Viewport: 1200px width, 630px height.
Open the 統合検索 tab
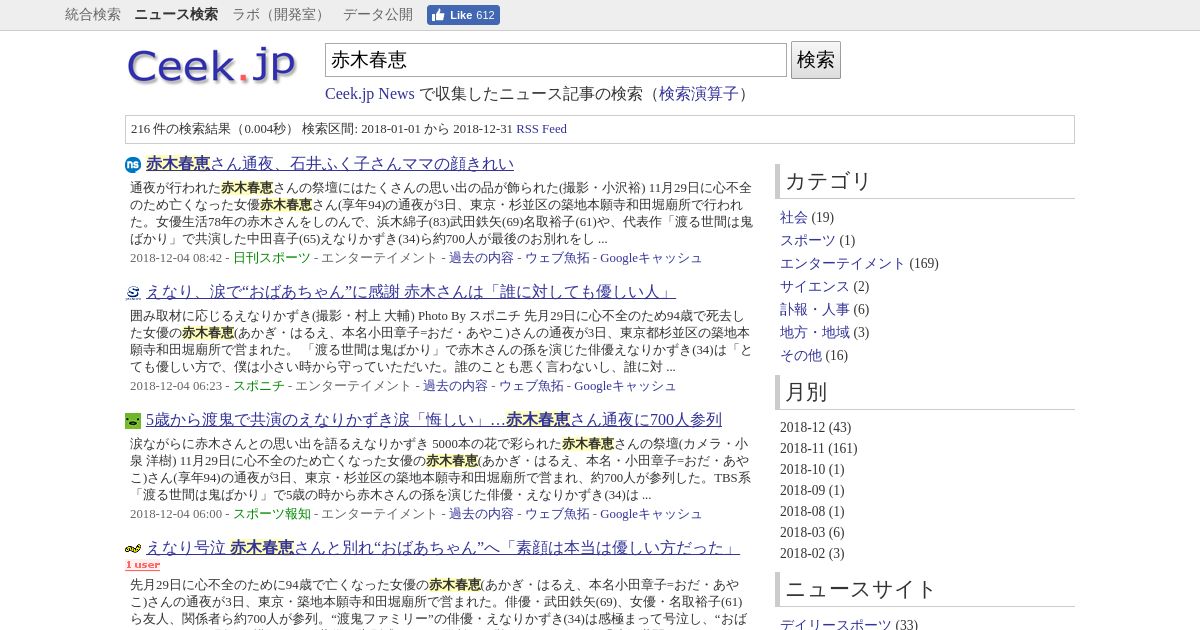point(93,15)
